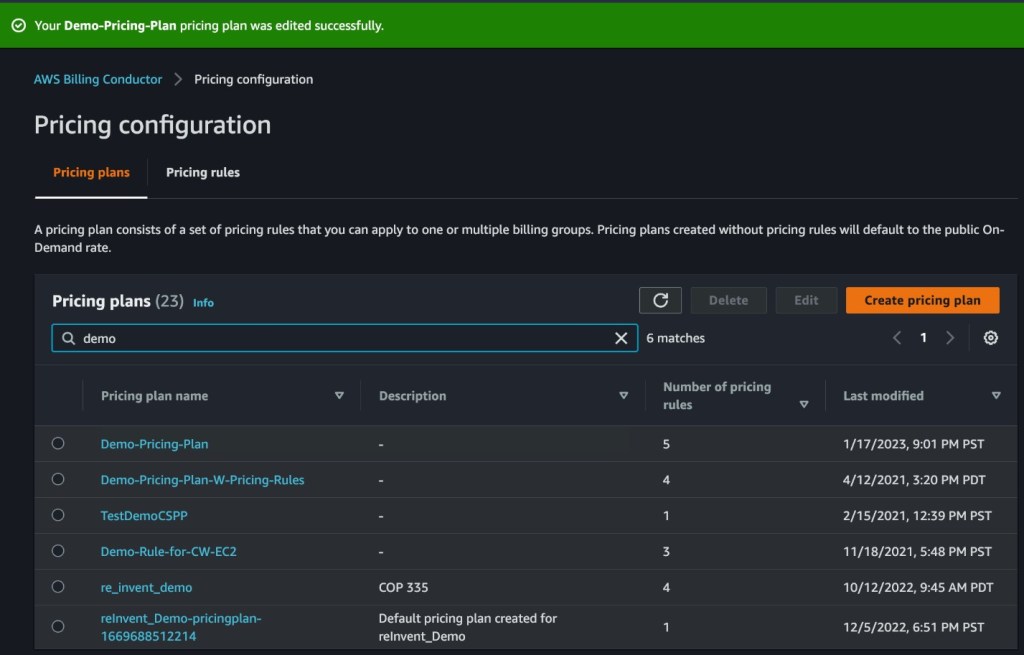The image size is (1024, 655).
Task: Clear the demo search text
Action: 621,339
